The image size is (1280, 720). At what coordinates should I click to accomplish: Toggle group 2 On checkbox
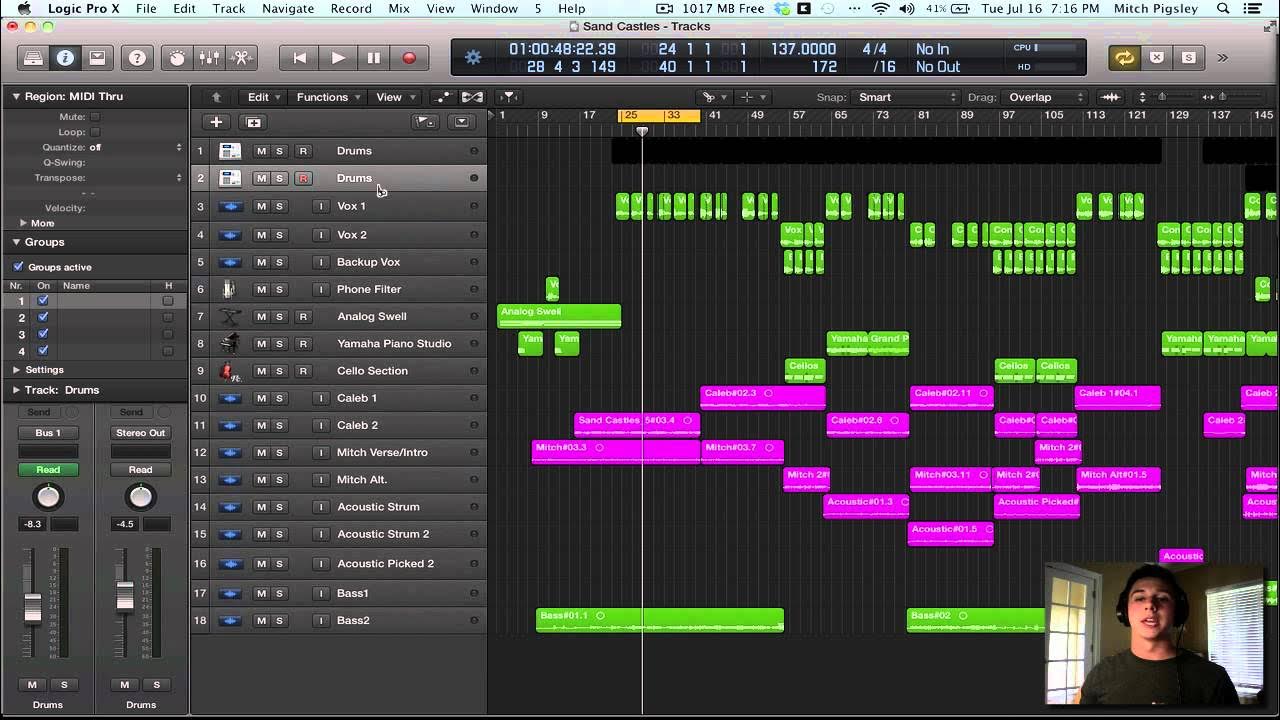pyautogui.click(x=43, y=317)
